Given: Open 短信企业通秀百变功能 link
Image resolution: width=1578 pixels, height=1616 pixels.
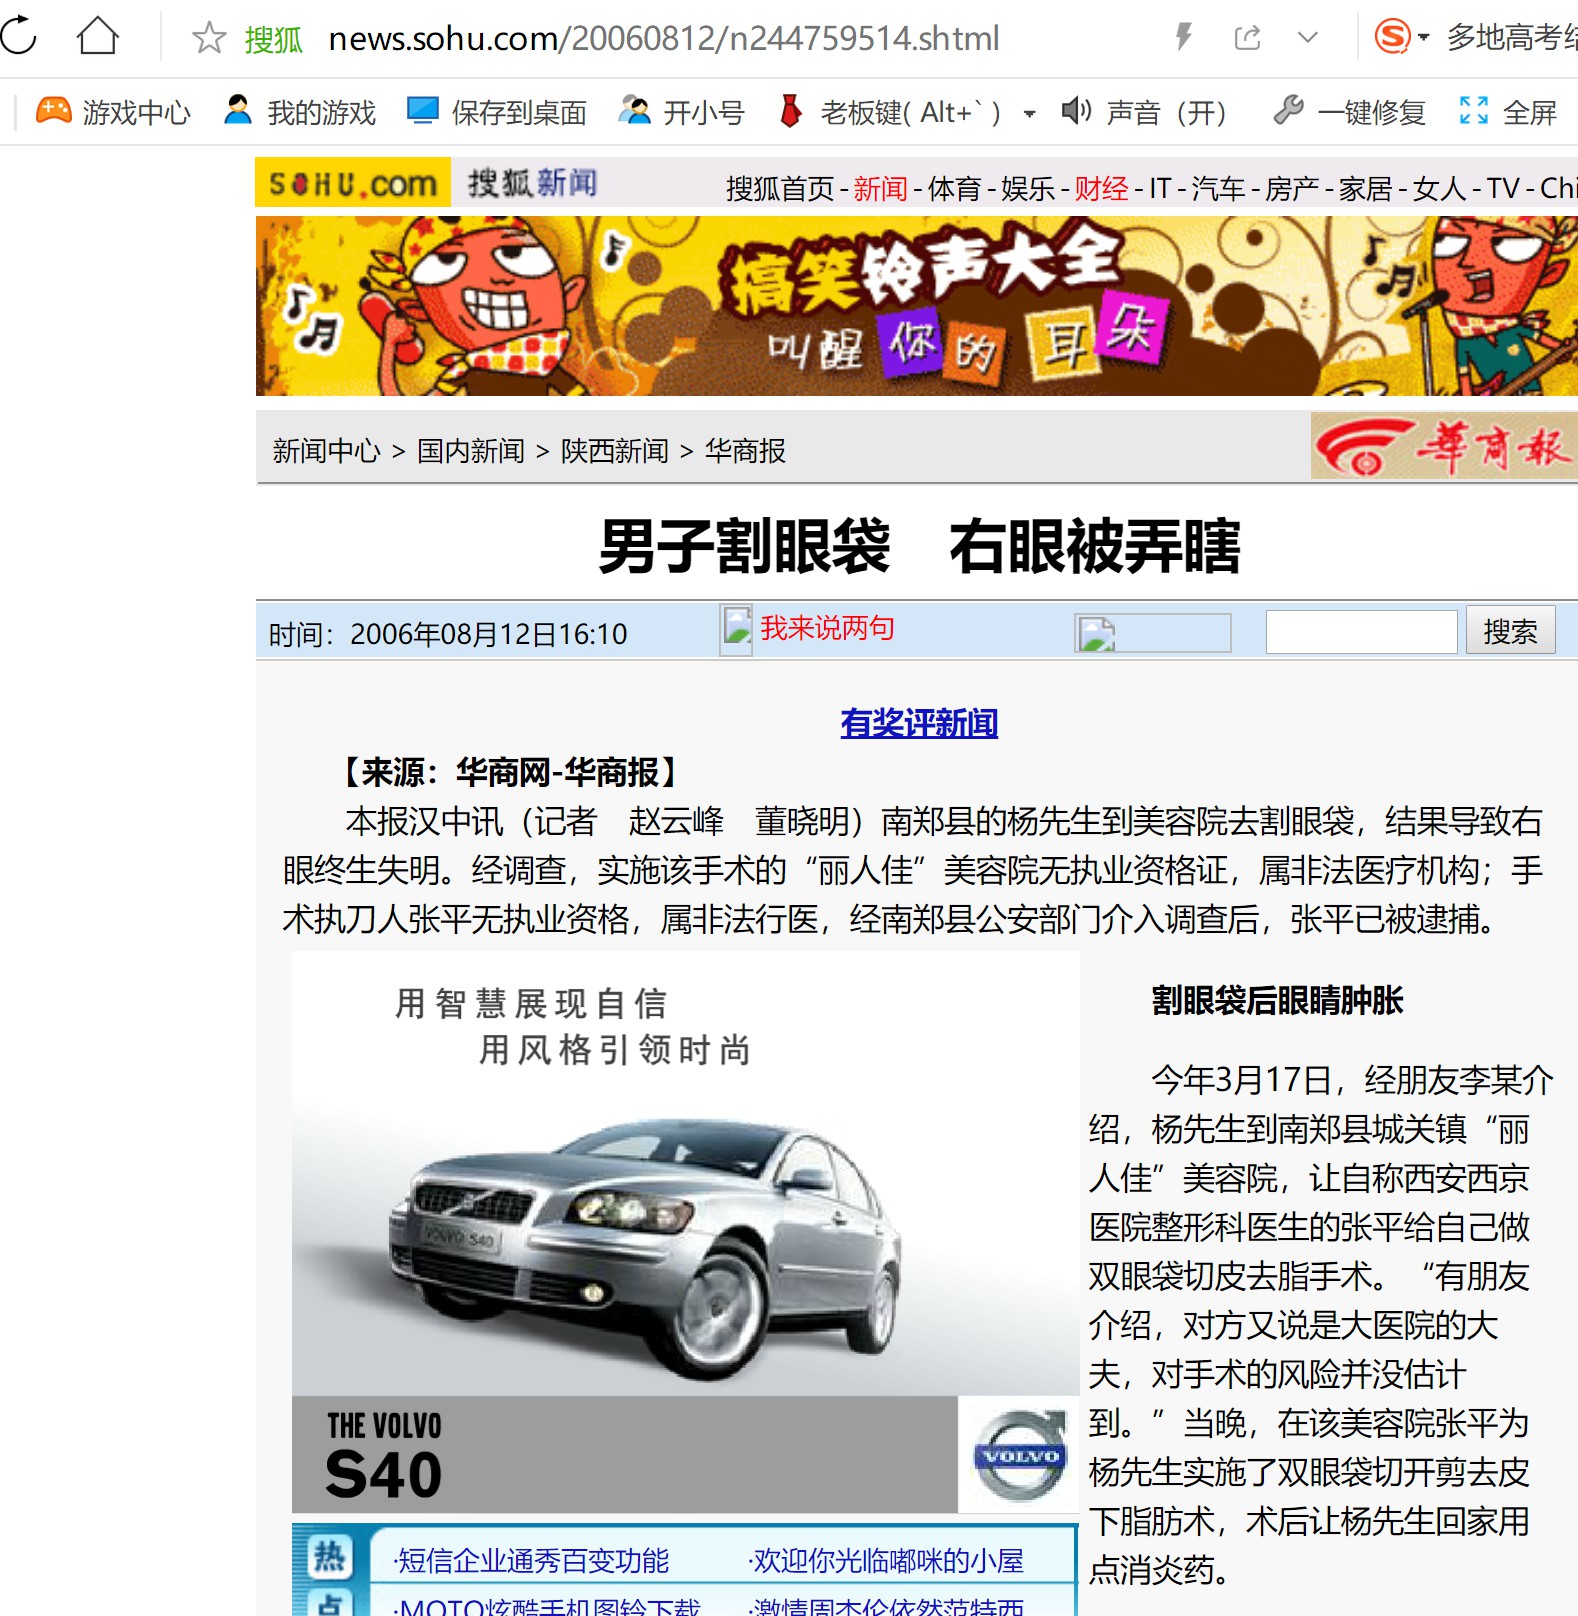Looking at the screenshot, I should [x=531, y=1561].
